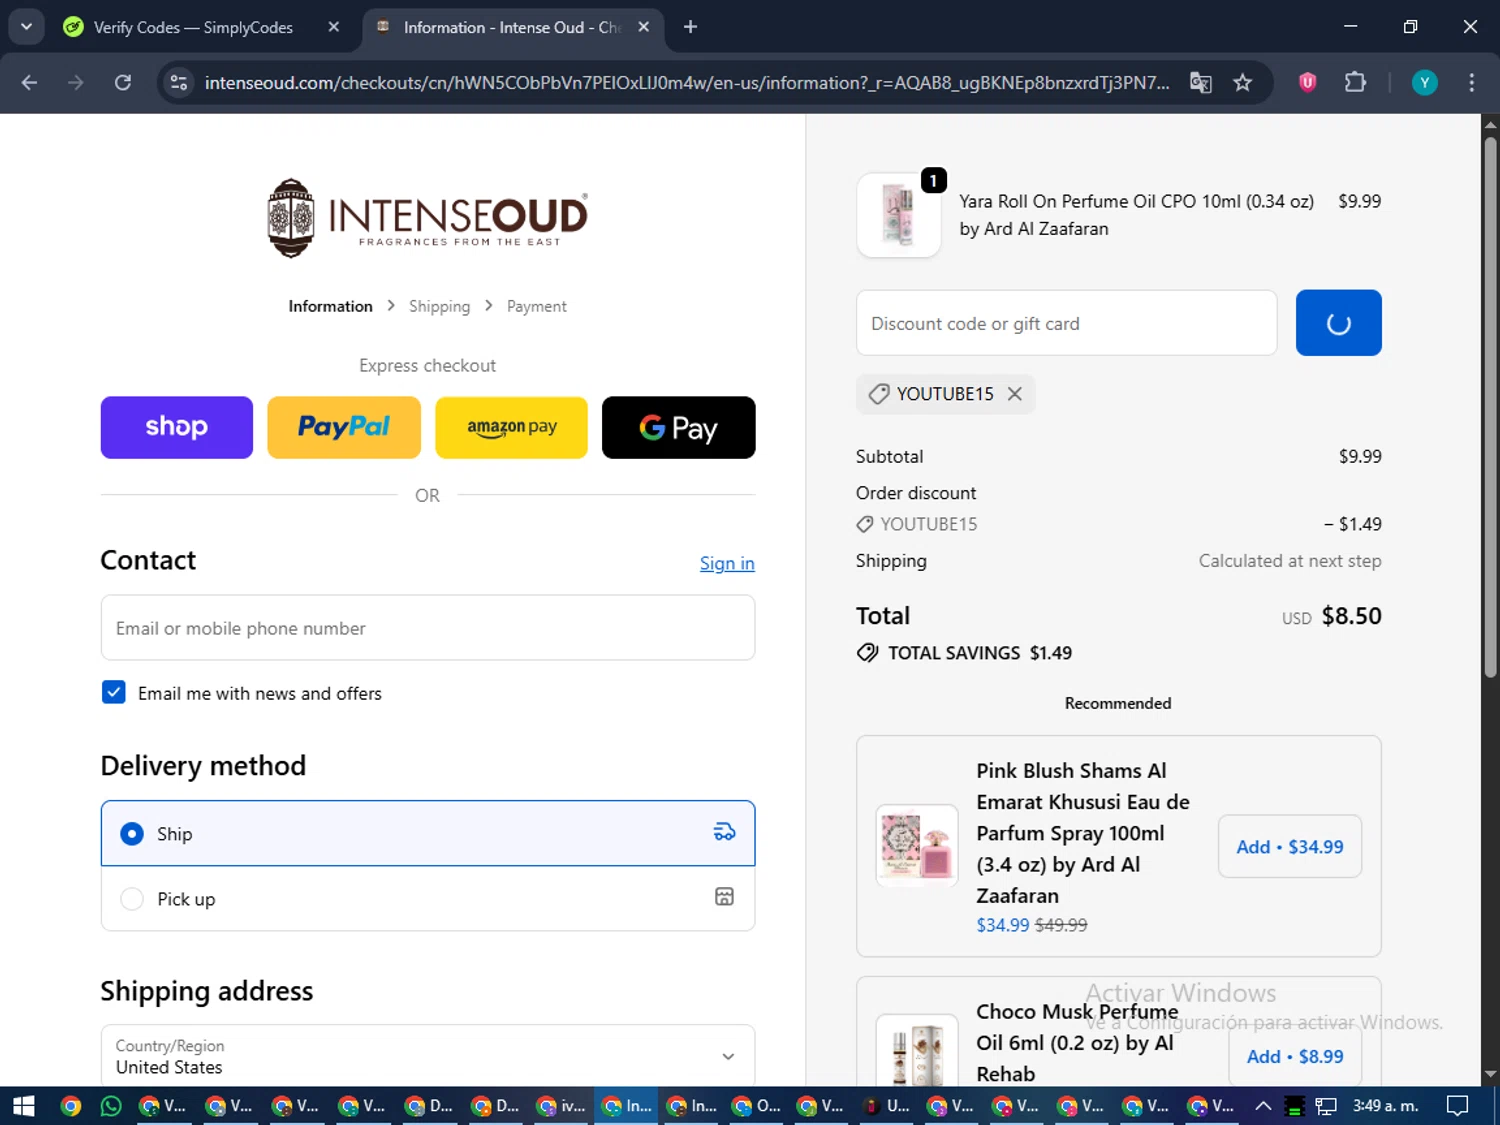Click the Intense Oud logo
1500x1125 pixels.
click(427, 218)
